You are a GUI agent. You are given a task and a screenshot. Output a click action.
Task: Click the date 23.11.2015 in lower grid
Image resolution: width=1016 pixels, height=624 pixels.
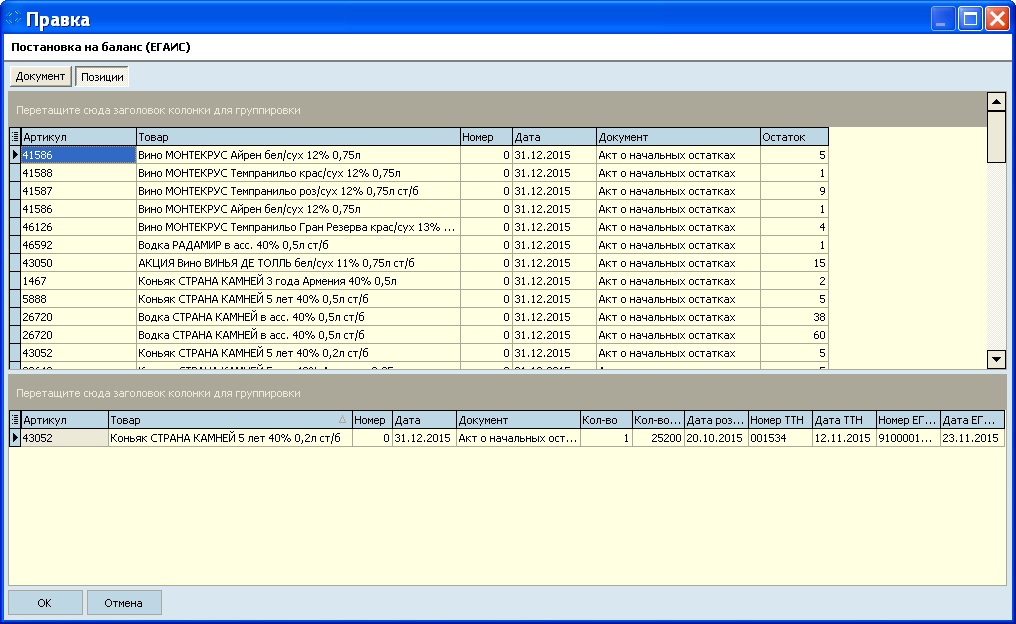[973, 438]
